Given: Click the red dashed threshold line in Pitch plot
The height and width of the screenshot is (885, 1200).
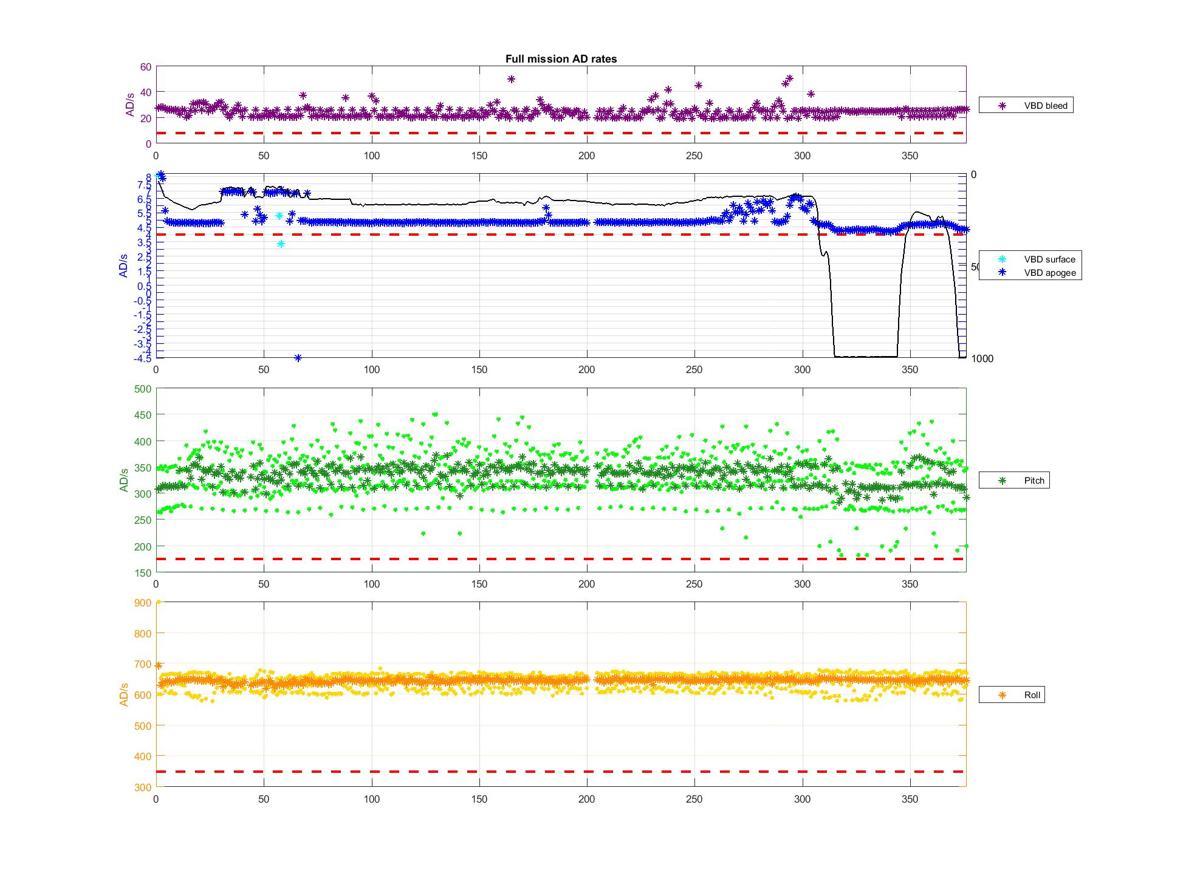Looking at the screenshot, I should 561,559.
